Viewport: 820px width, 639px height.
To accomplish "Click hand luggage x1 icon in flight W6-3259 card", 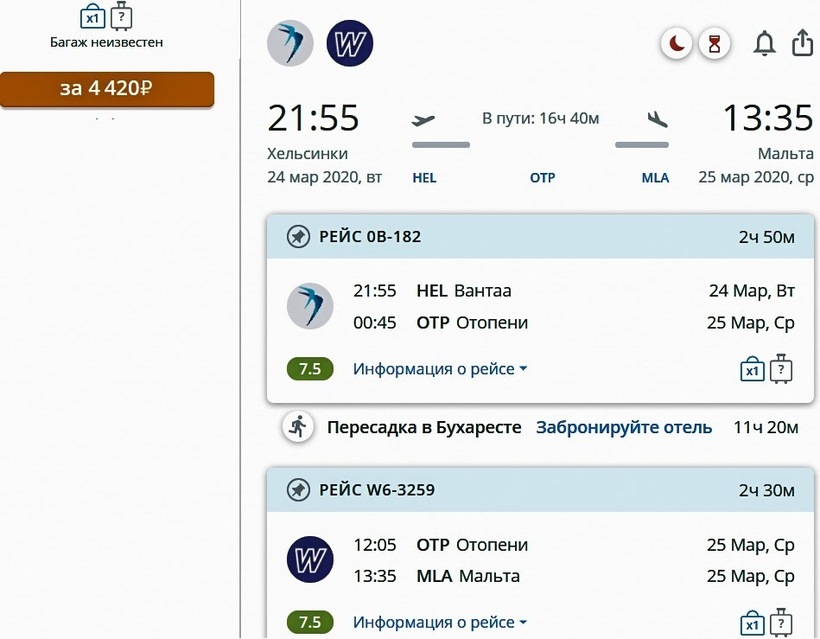I will [752, 622].
